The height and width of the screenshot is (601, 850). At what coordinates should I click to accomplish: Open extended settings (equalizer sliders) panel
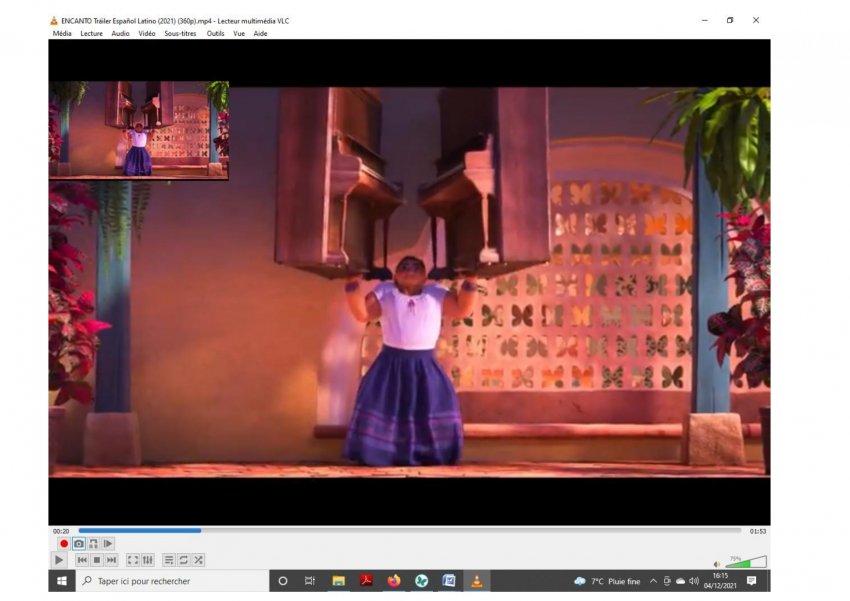click(x=147, y=560)
